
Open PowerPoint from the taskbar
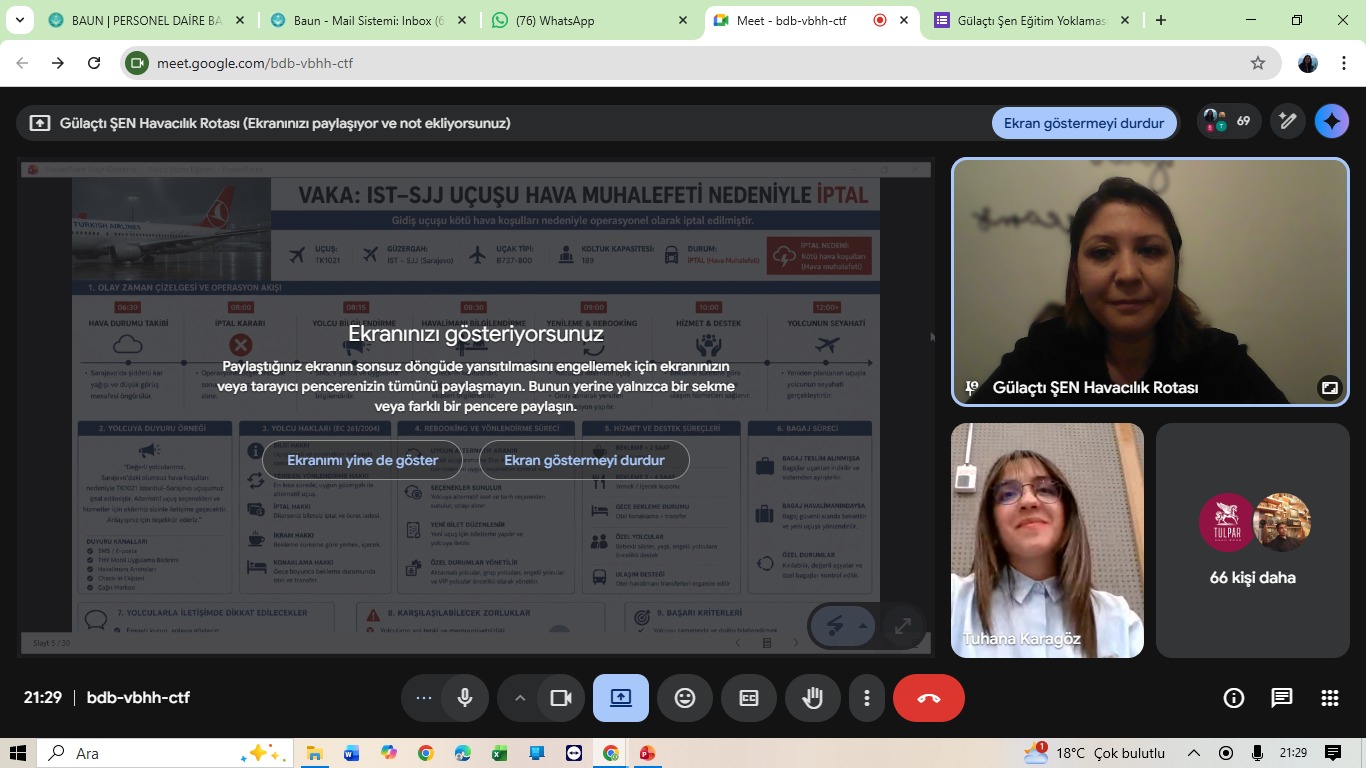647,753
